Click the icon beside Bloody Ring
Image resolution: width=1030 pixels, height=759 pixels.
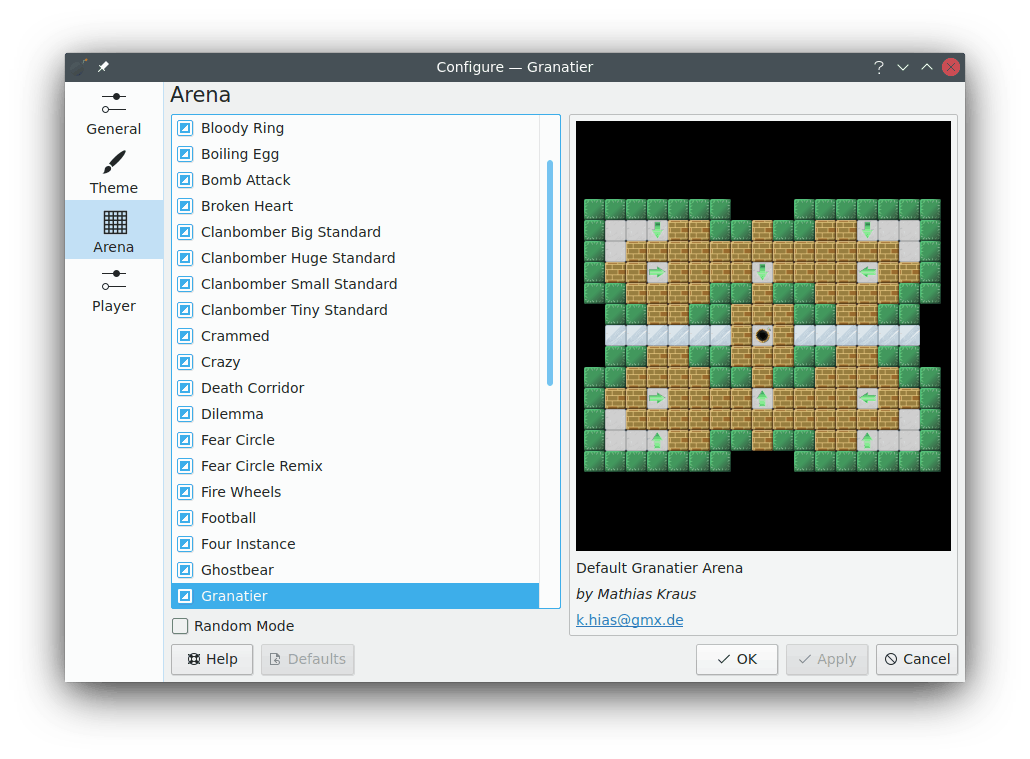(185, 128)
